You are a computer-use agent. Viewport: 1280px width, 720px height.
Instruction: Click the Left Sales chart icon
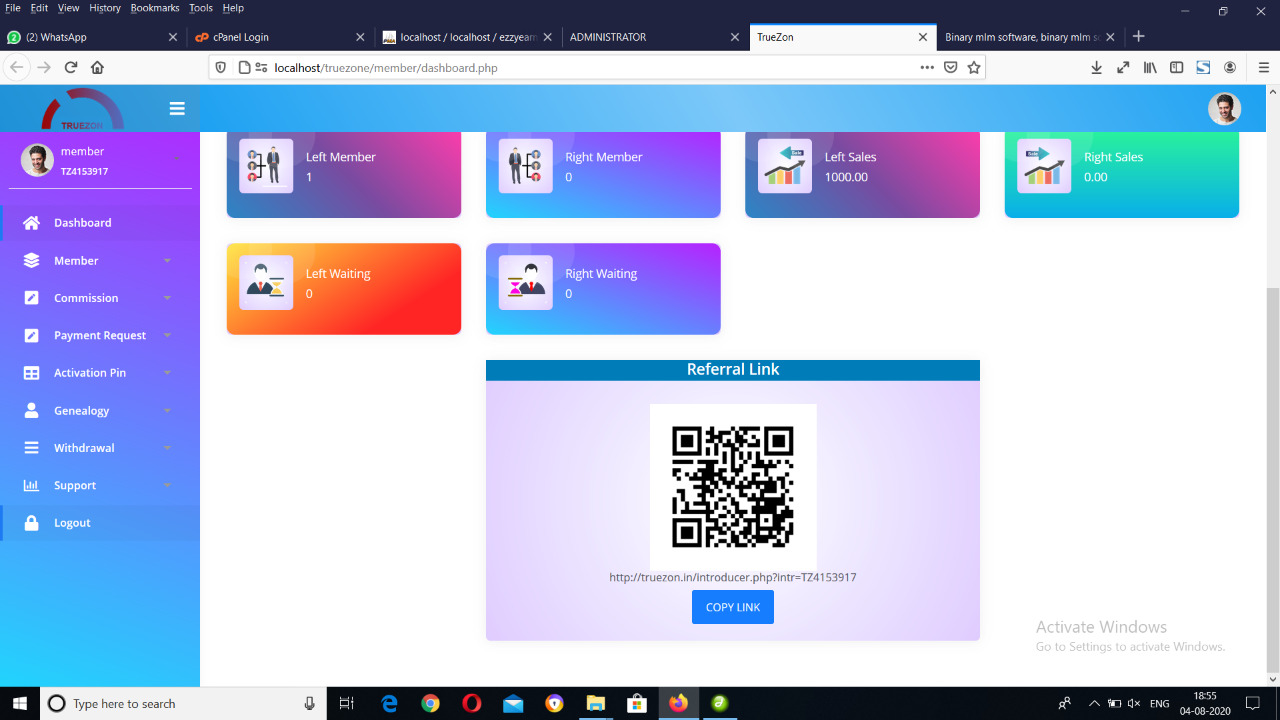785,166
